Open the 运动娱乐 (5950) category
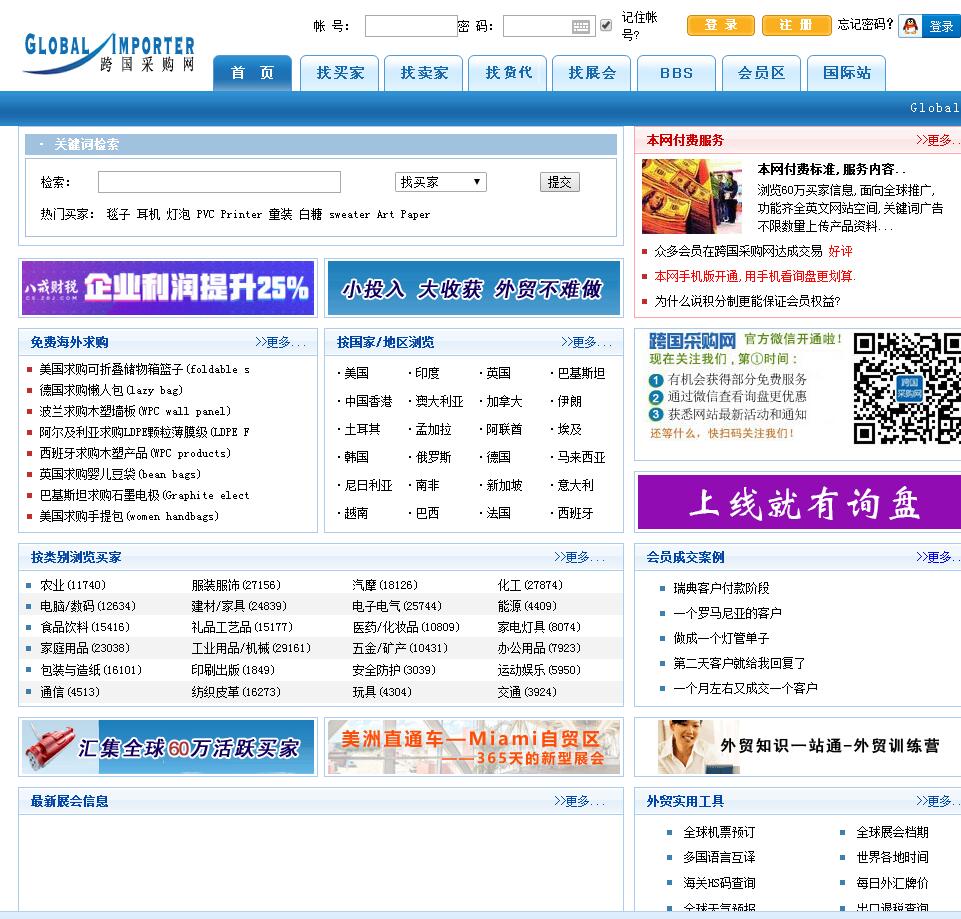The width and height of the screenshot is (961, 919). (539, 670)
